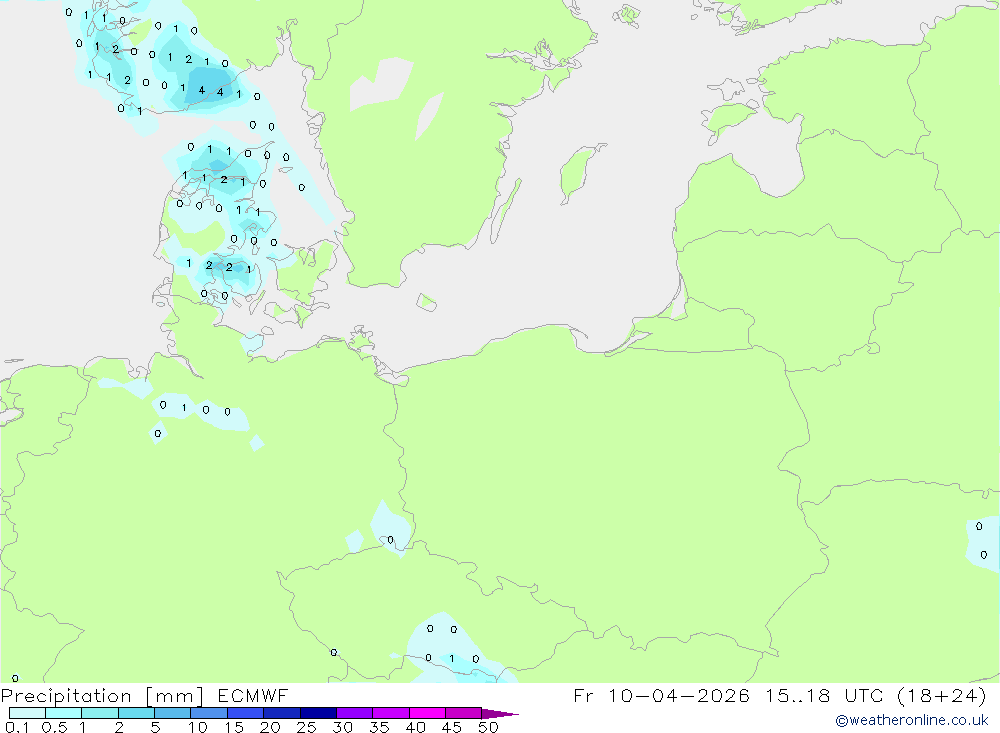Click the legend swatch between 0.1 and 0.5

27,713
